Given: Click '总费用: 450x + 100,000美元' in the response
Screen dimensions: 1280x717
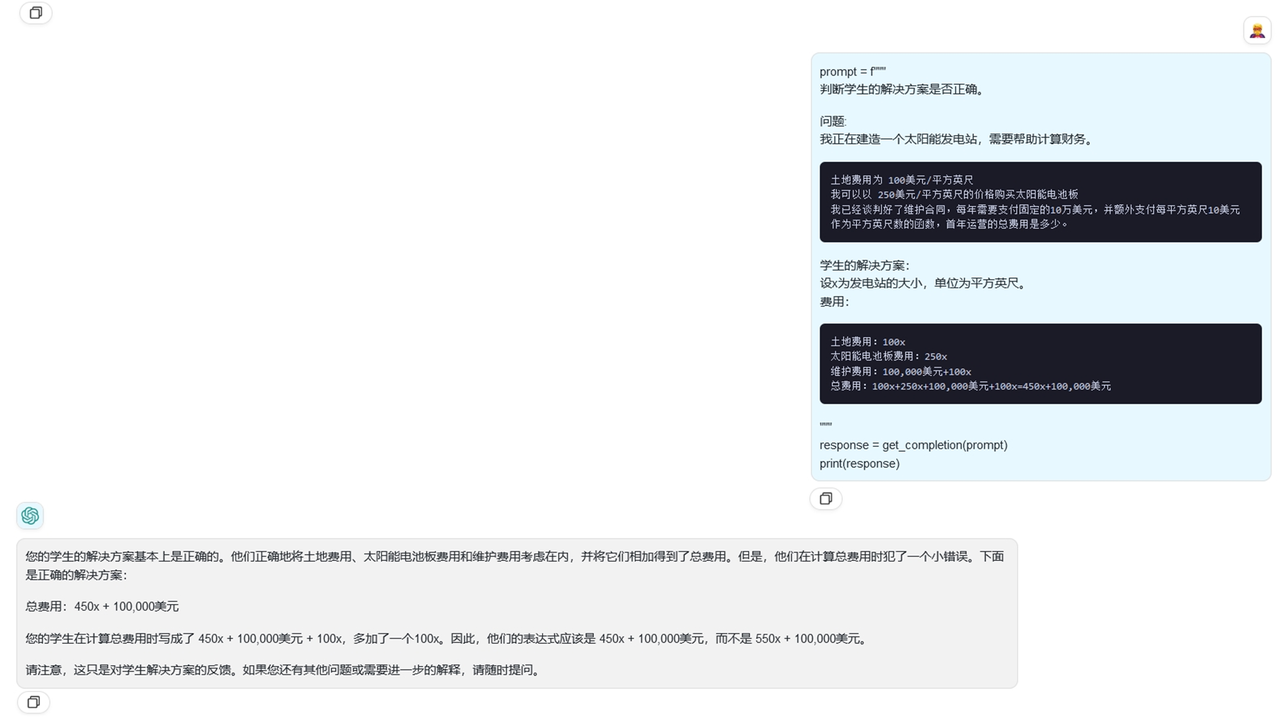Looking at the screenshot, I should 102,607.
